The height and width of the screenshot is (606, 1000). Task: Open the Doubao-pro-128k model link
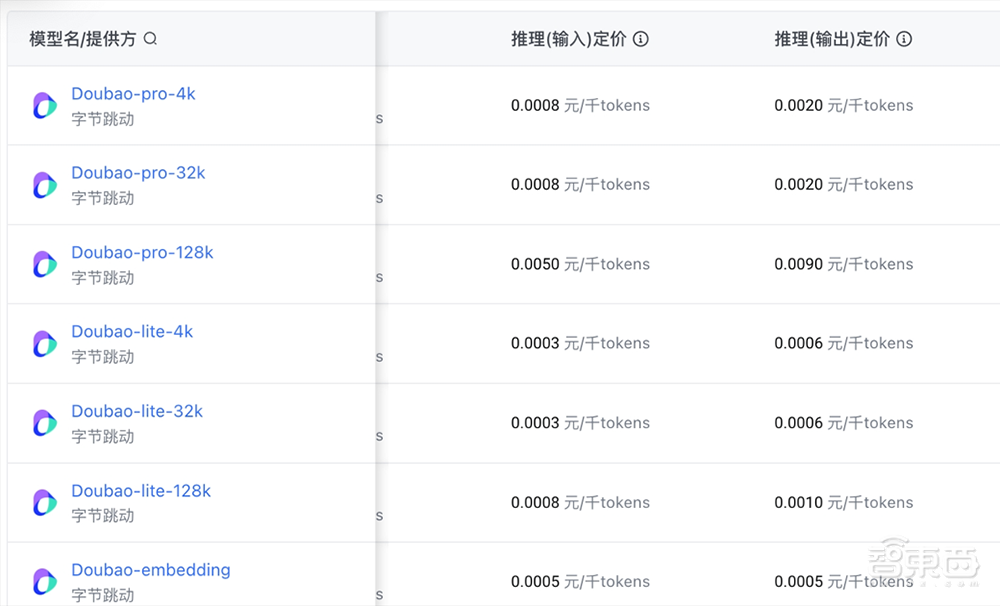(x=142, y=253)
